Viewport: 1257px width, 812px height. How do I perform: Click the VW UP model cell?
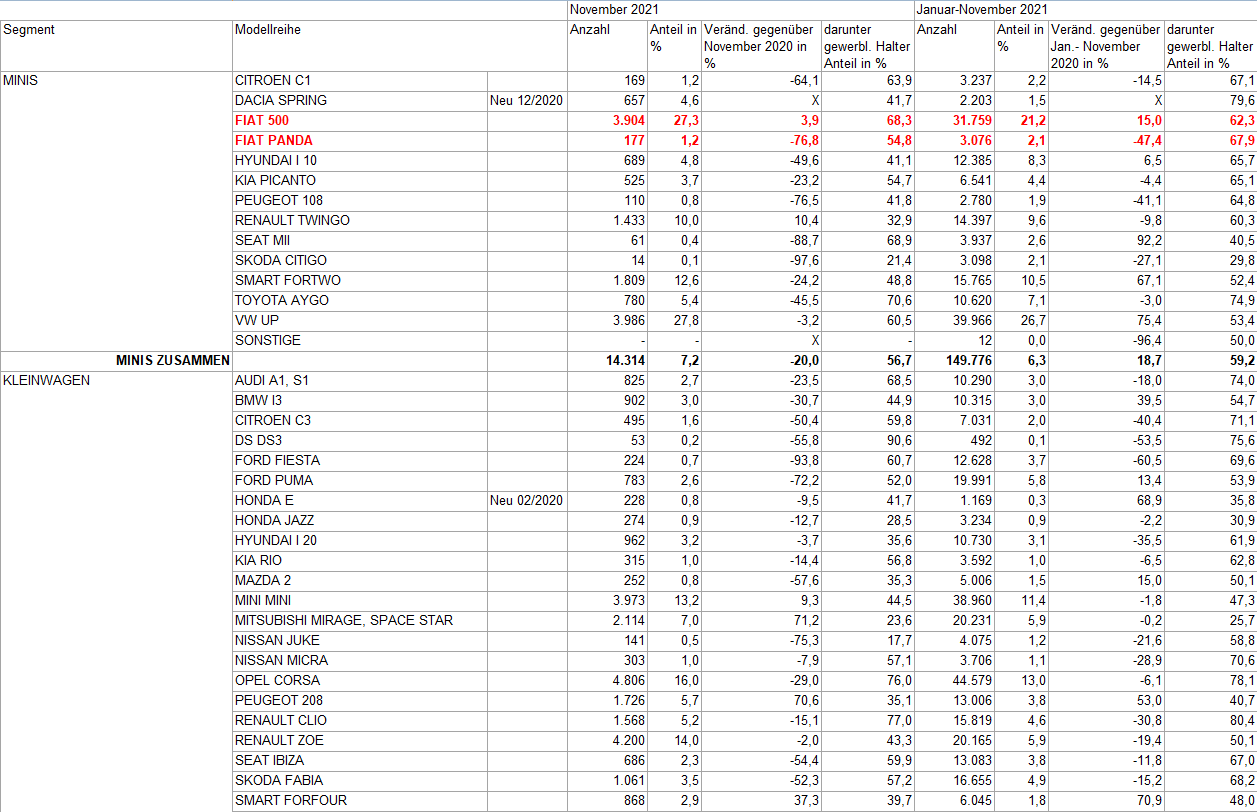pyautogui.click(x=257, y=320)
